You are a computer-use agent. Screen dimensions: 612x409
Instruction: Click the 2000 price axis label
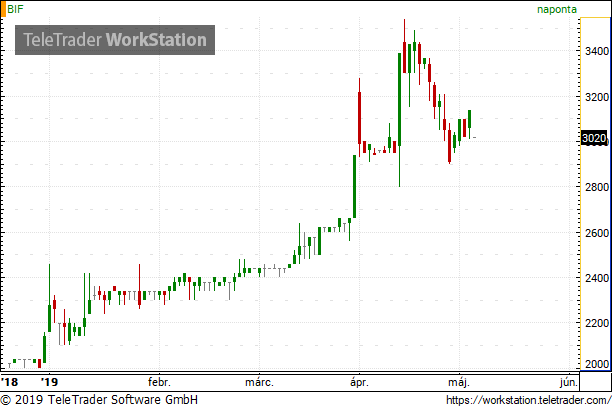597,364
